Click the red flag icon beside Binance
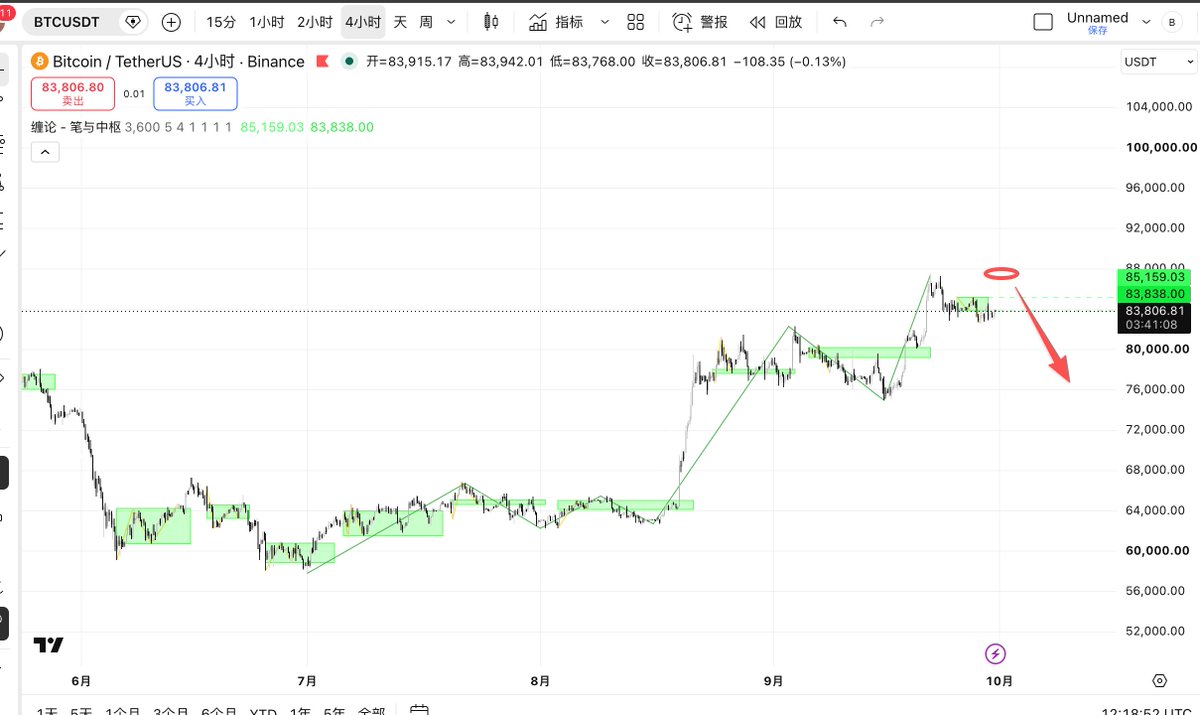The height and width of the screenshot is (715, 1200). [322, 62]
